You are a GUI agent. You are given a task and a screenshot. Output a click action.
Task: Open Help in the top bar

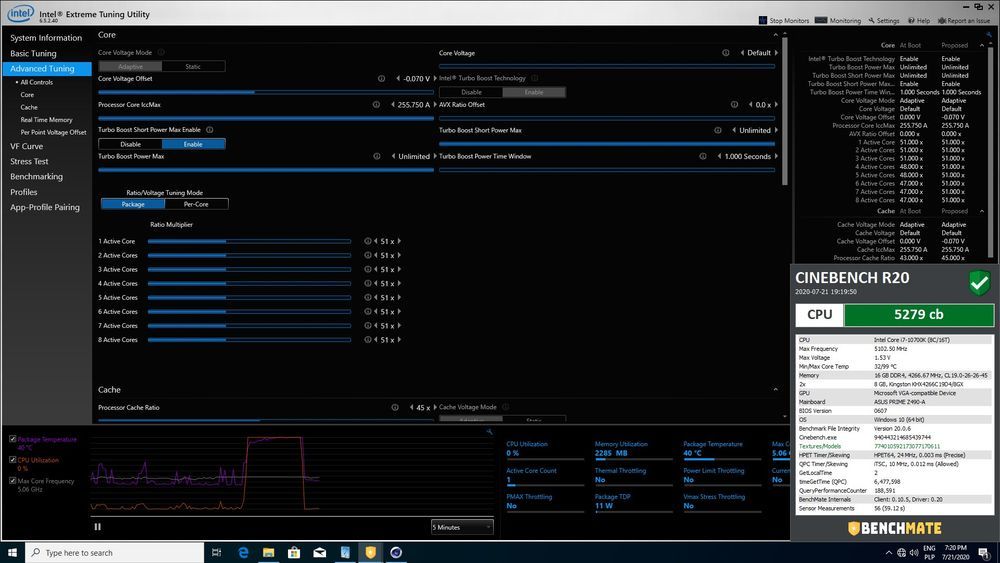(x=919, y=20)
